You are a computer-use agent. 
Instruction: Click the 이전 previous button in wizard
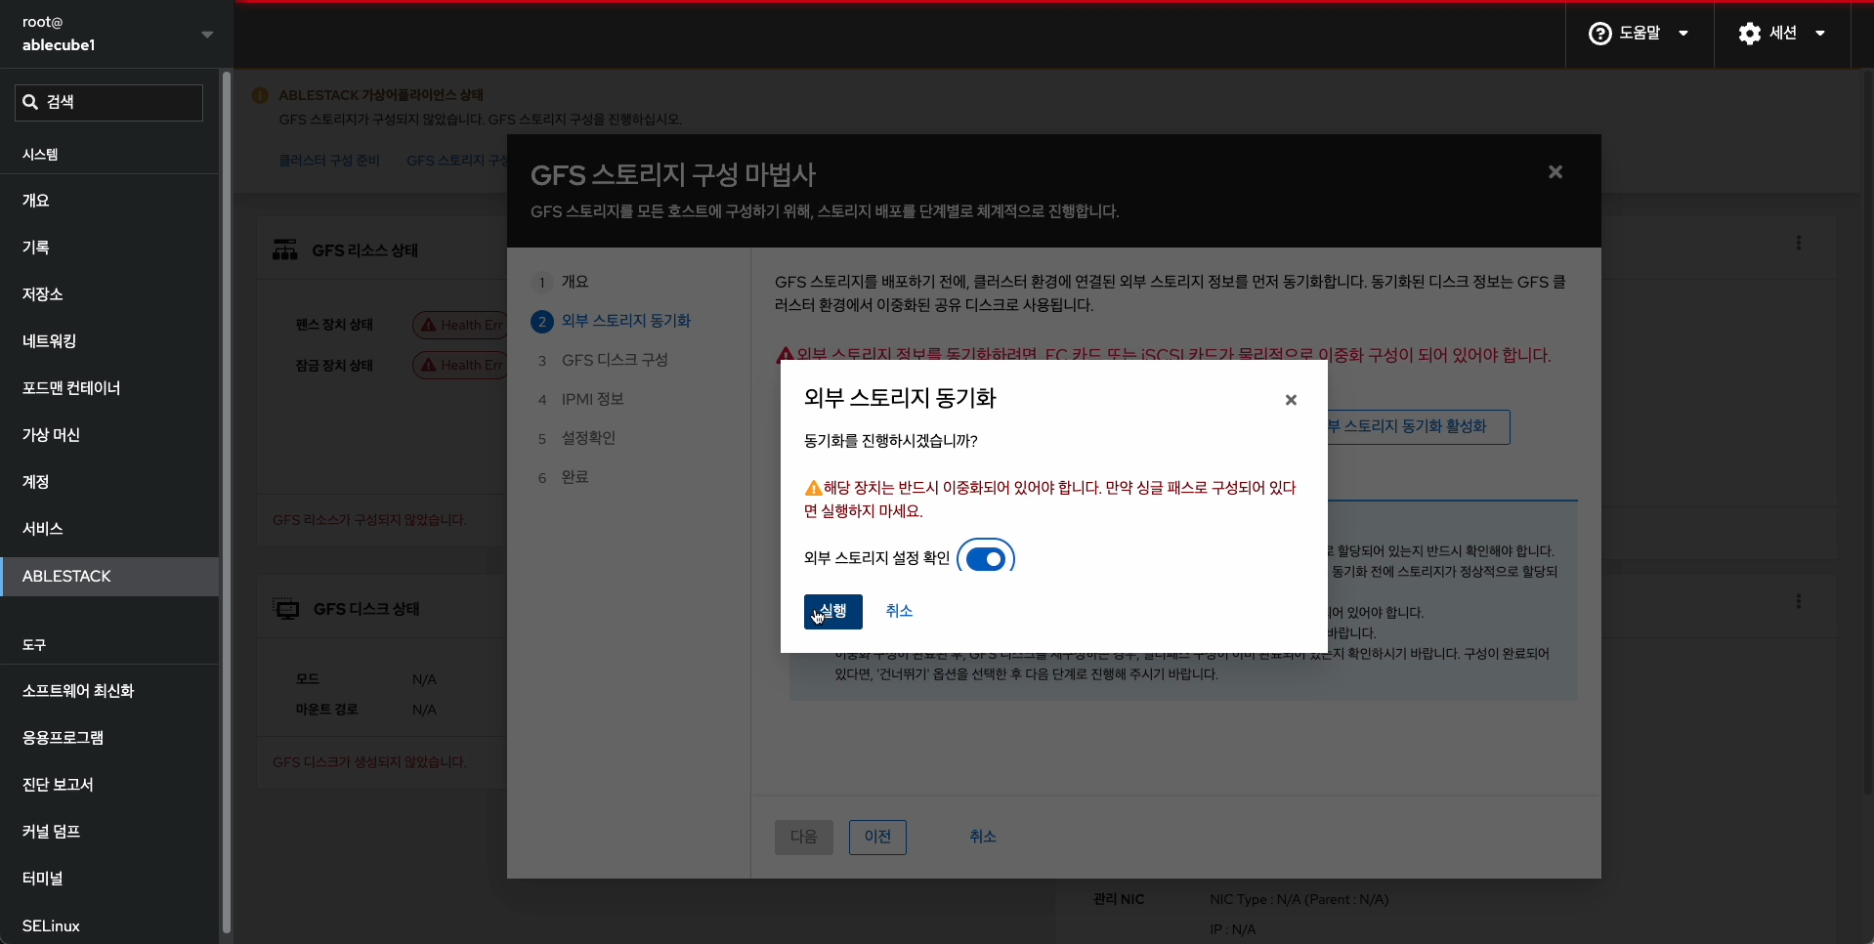point(877,837)
